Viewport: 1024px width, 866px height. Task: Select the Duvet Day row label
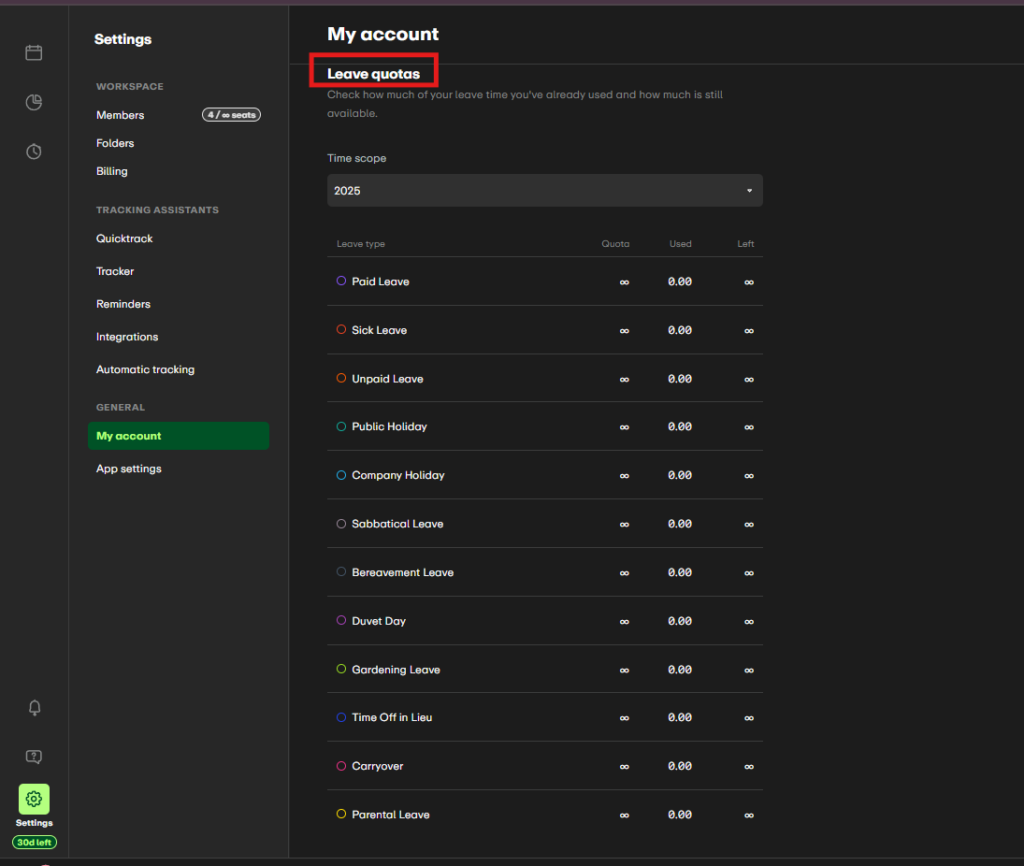point(379,621)
